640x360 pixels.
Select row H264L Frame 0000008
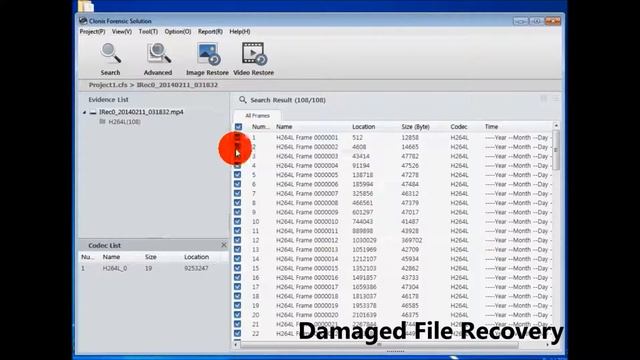(393, 203)
